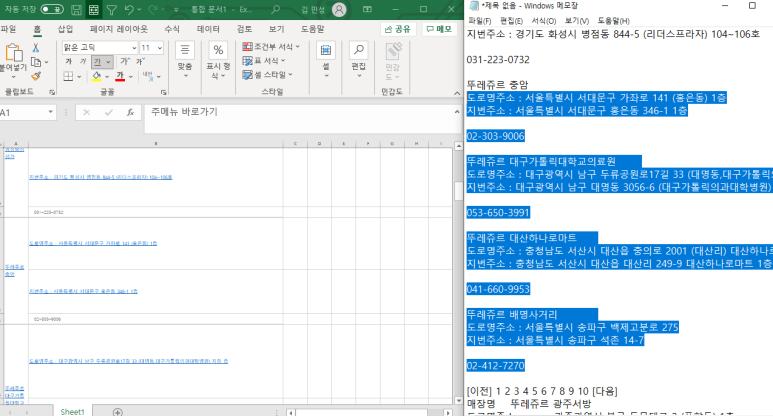Open the 데이터 (Data) tab
This screenshot has height=416, width=773.
click(x=209, y=29)
